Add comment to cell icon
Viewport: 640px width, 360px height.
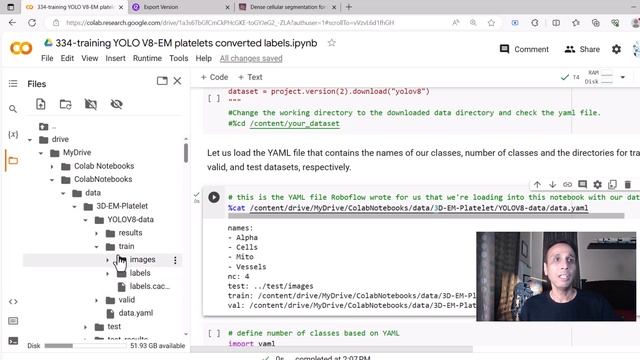point(582,184)
